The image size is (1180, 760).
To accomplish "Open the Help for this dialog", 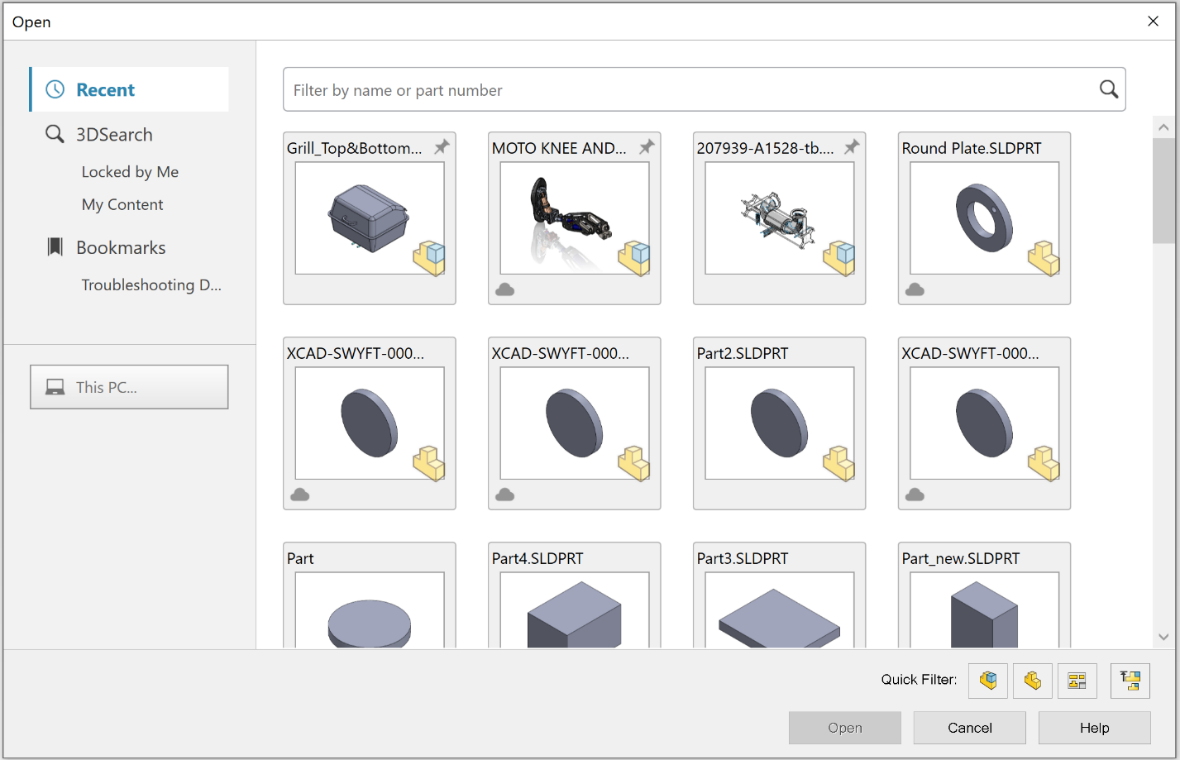I will pyautogui.click(x=1094, y=728).
